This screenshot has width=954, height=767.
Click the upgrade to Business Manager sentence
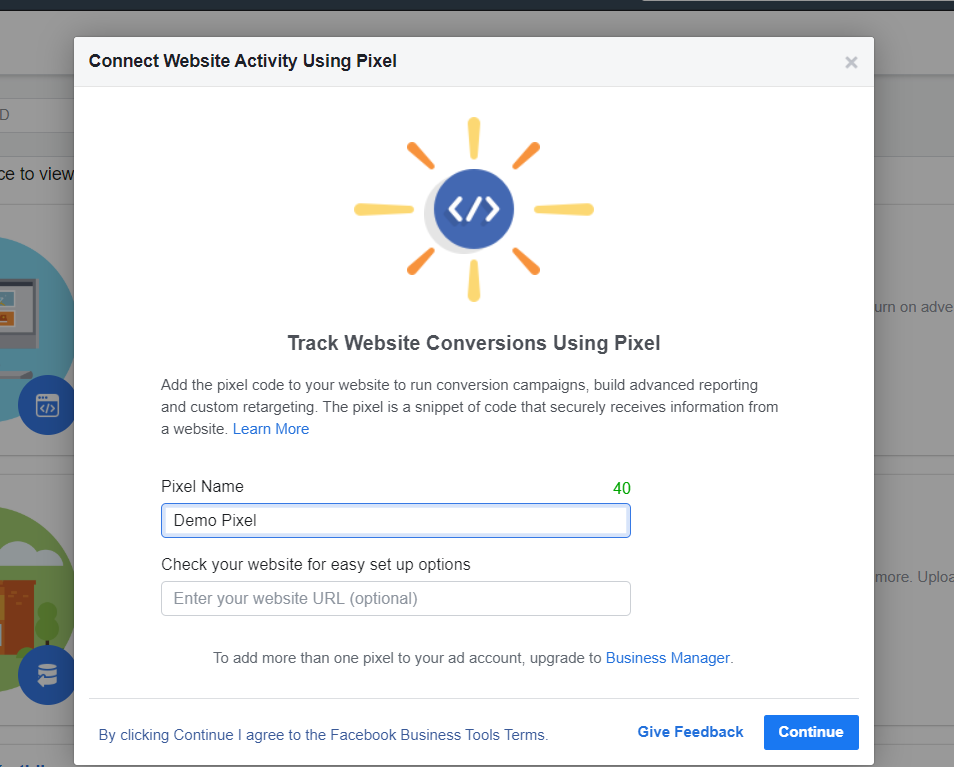[x=473, y=658]
